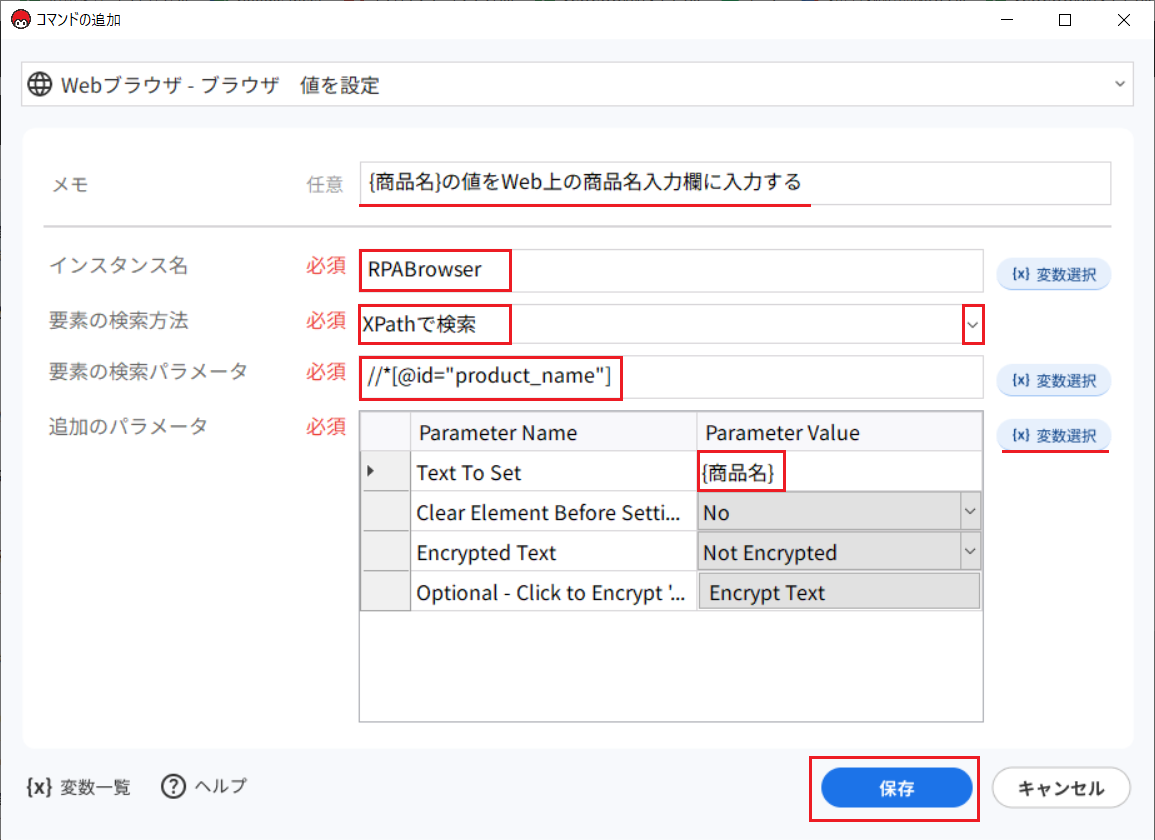This screenshot has height=840, width=1155.
Task: Select the Text To Set value cell
Action: coord(838,473)
